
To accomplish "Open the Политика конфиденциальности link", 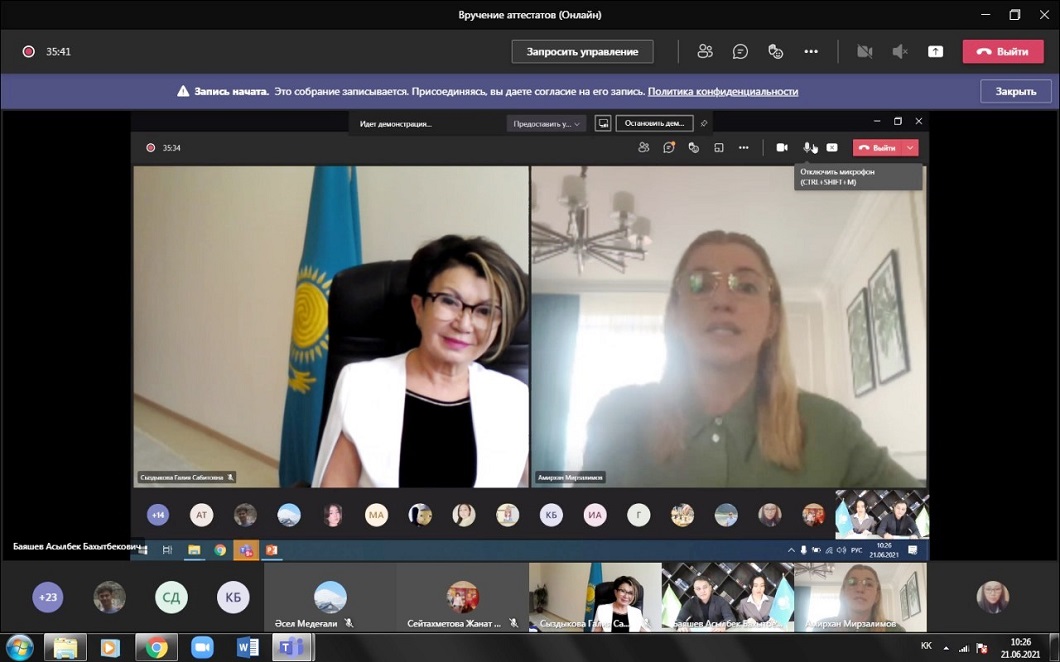I will click(x=722, y=91).
